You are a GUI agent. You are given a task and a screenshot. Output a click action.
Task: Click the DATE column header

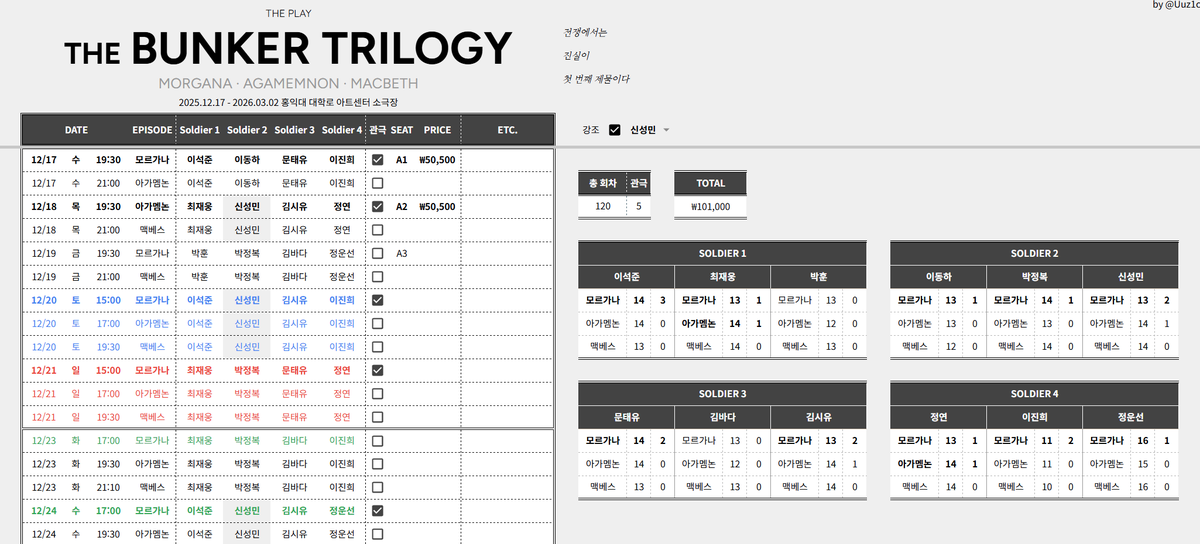[77, 130]
